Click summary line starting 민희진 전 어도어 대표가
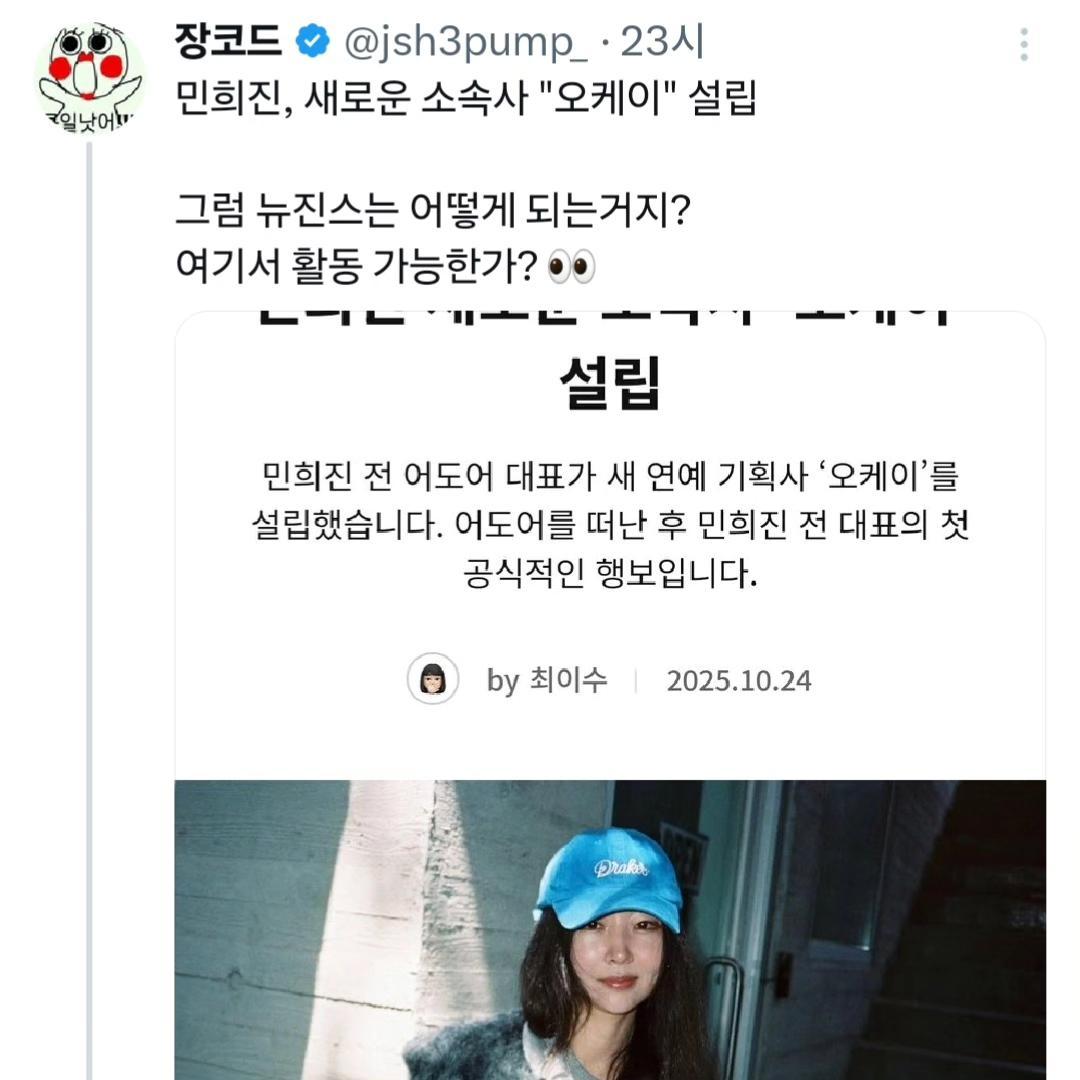 point(610,475)
